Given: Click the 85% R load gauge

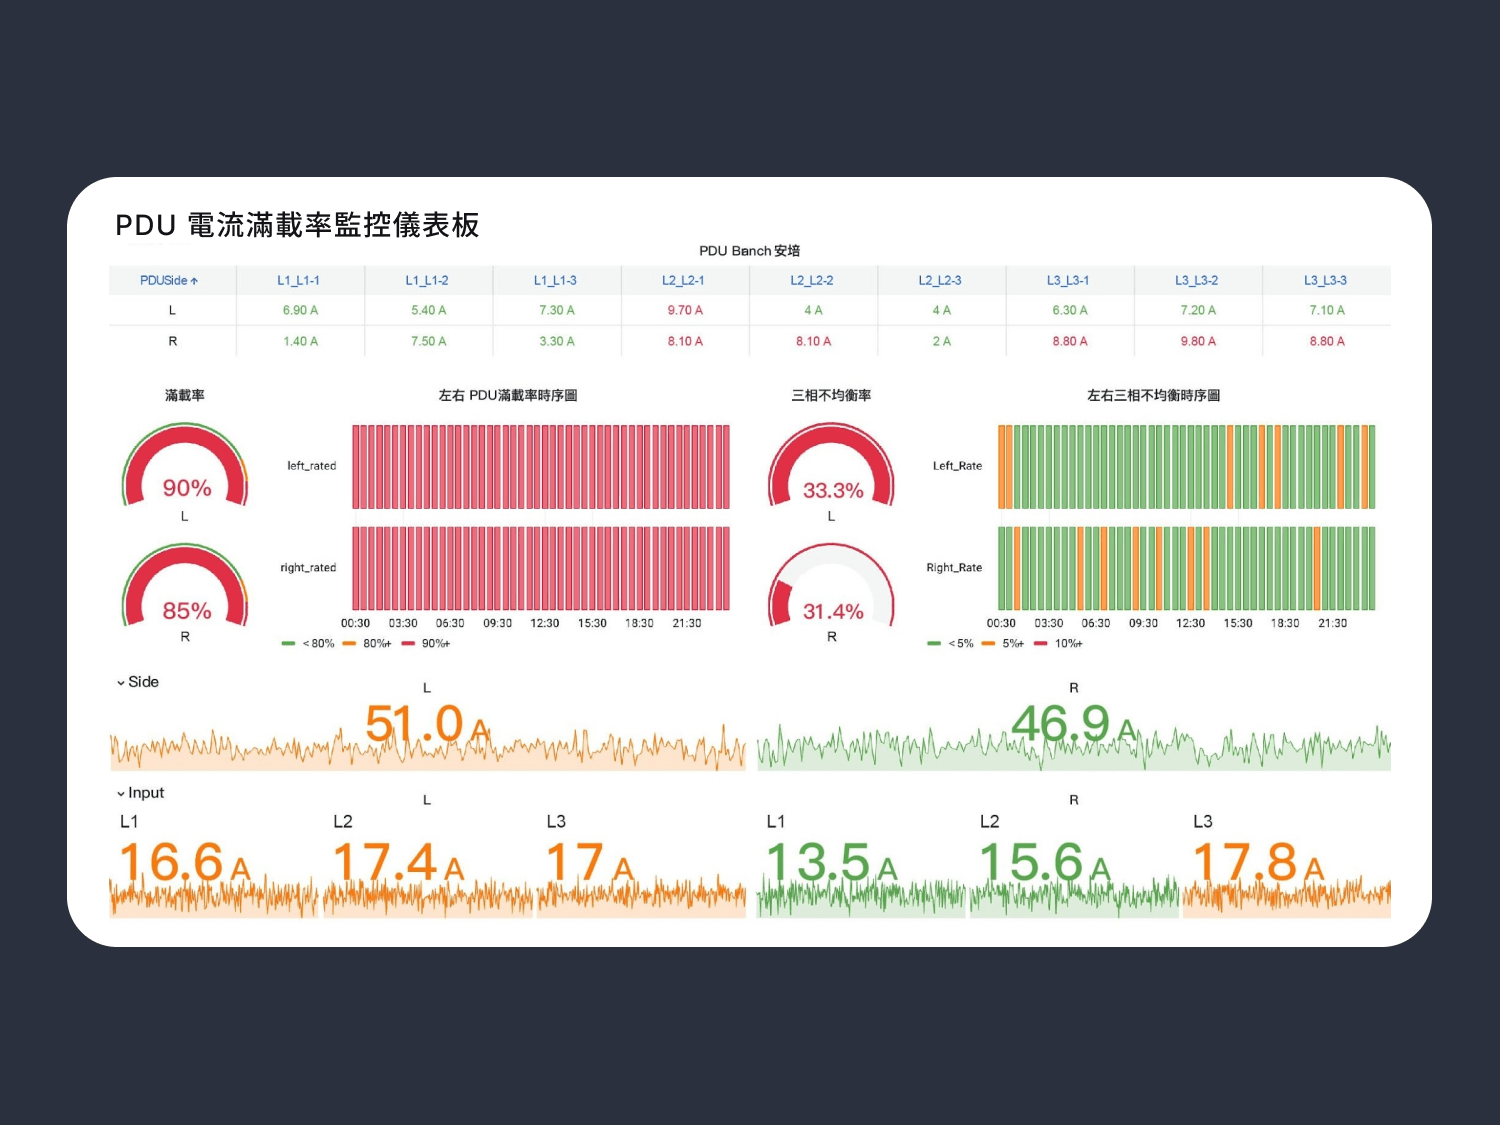Looking at the screenshot, I should [x=185, y=590].
